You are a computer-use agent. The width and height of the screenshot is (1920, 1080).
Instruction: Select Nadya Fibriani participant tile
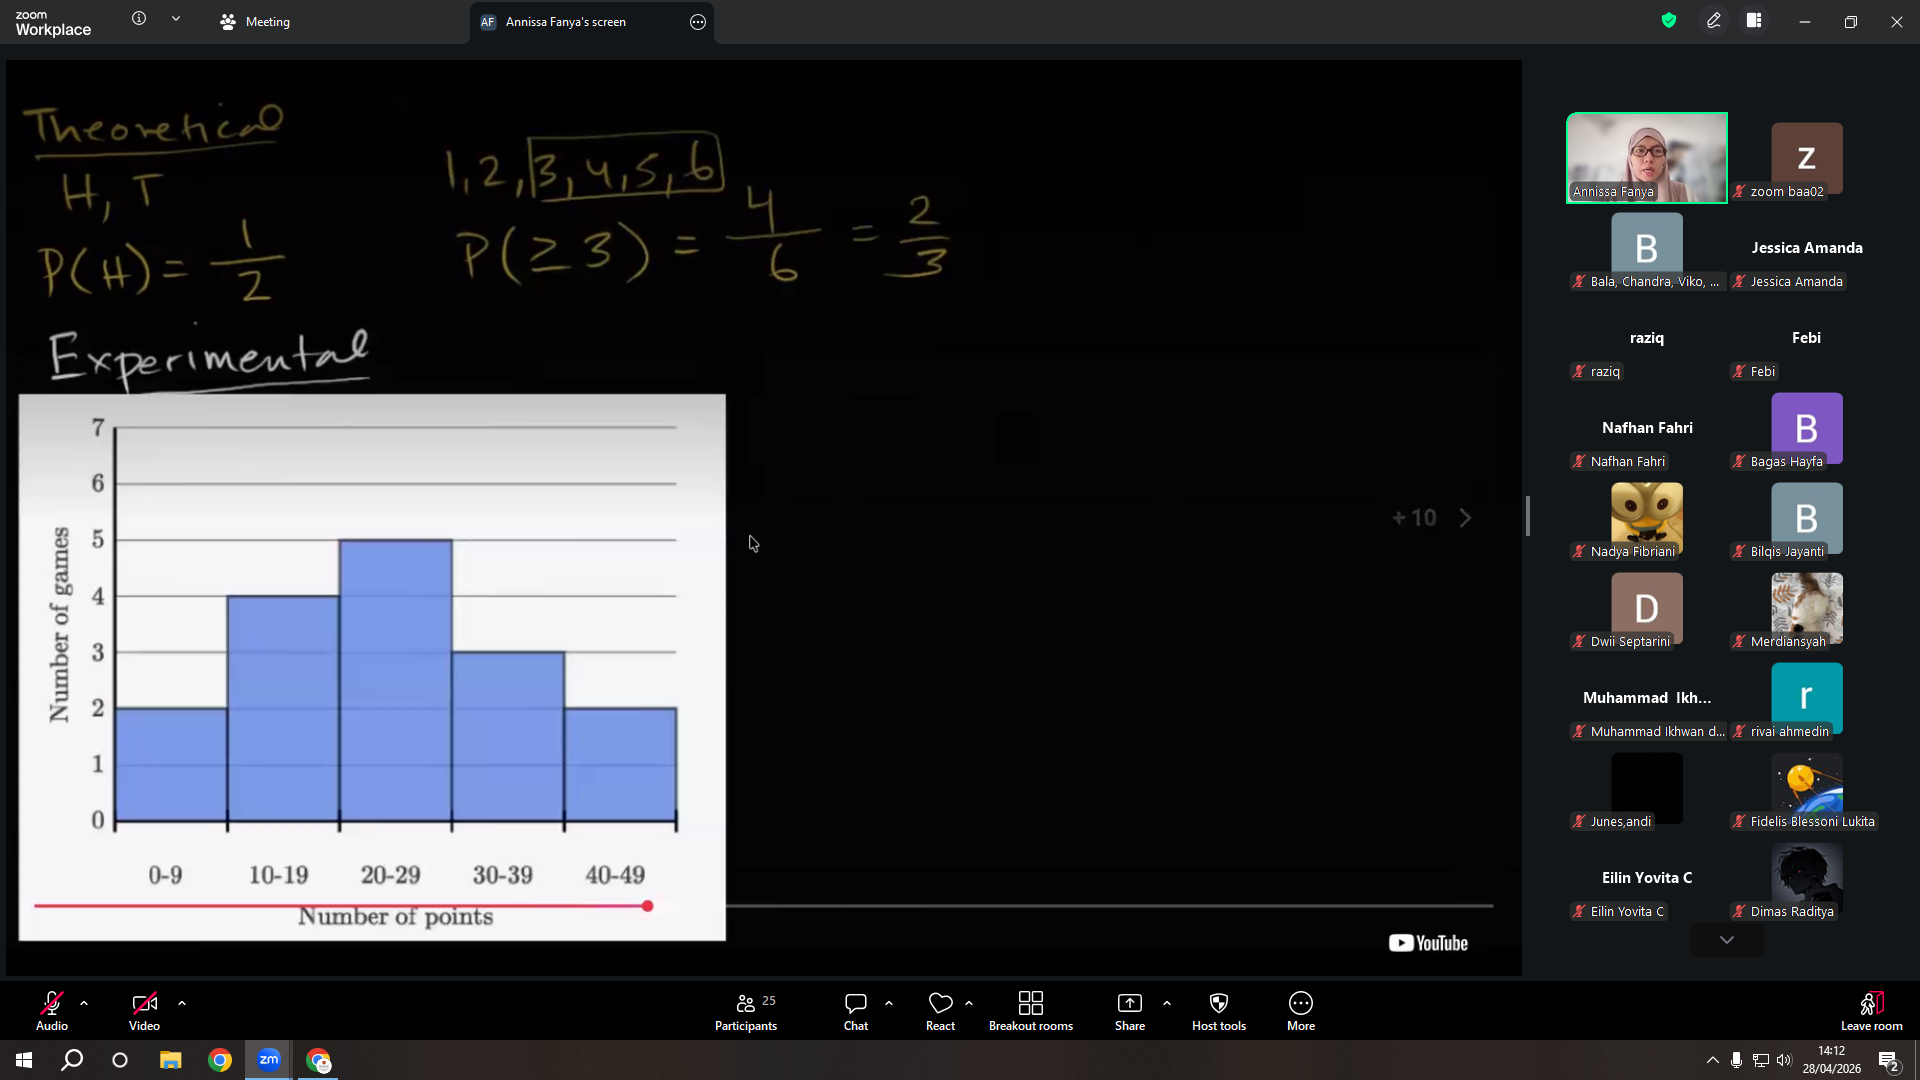[x=1647, y=518]
